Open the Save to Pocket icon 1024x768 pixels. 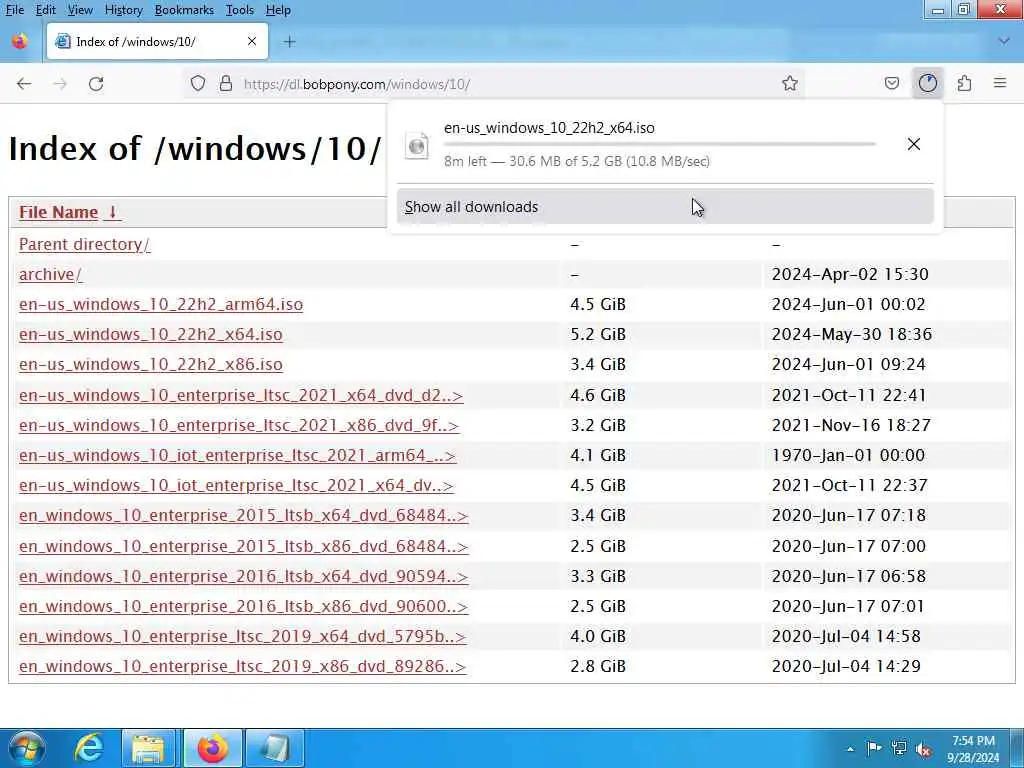click(891, 83)
